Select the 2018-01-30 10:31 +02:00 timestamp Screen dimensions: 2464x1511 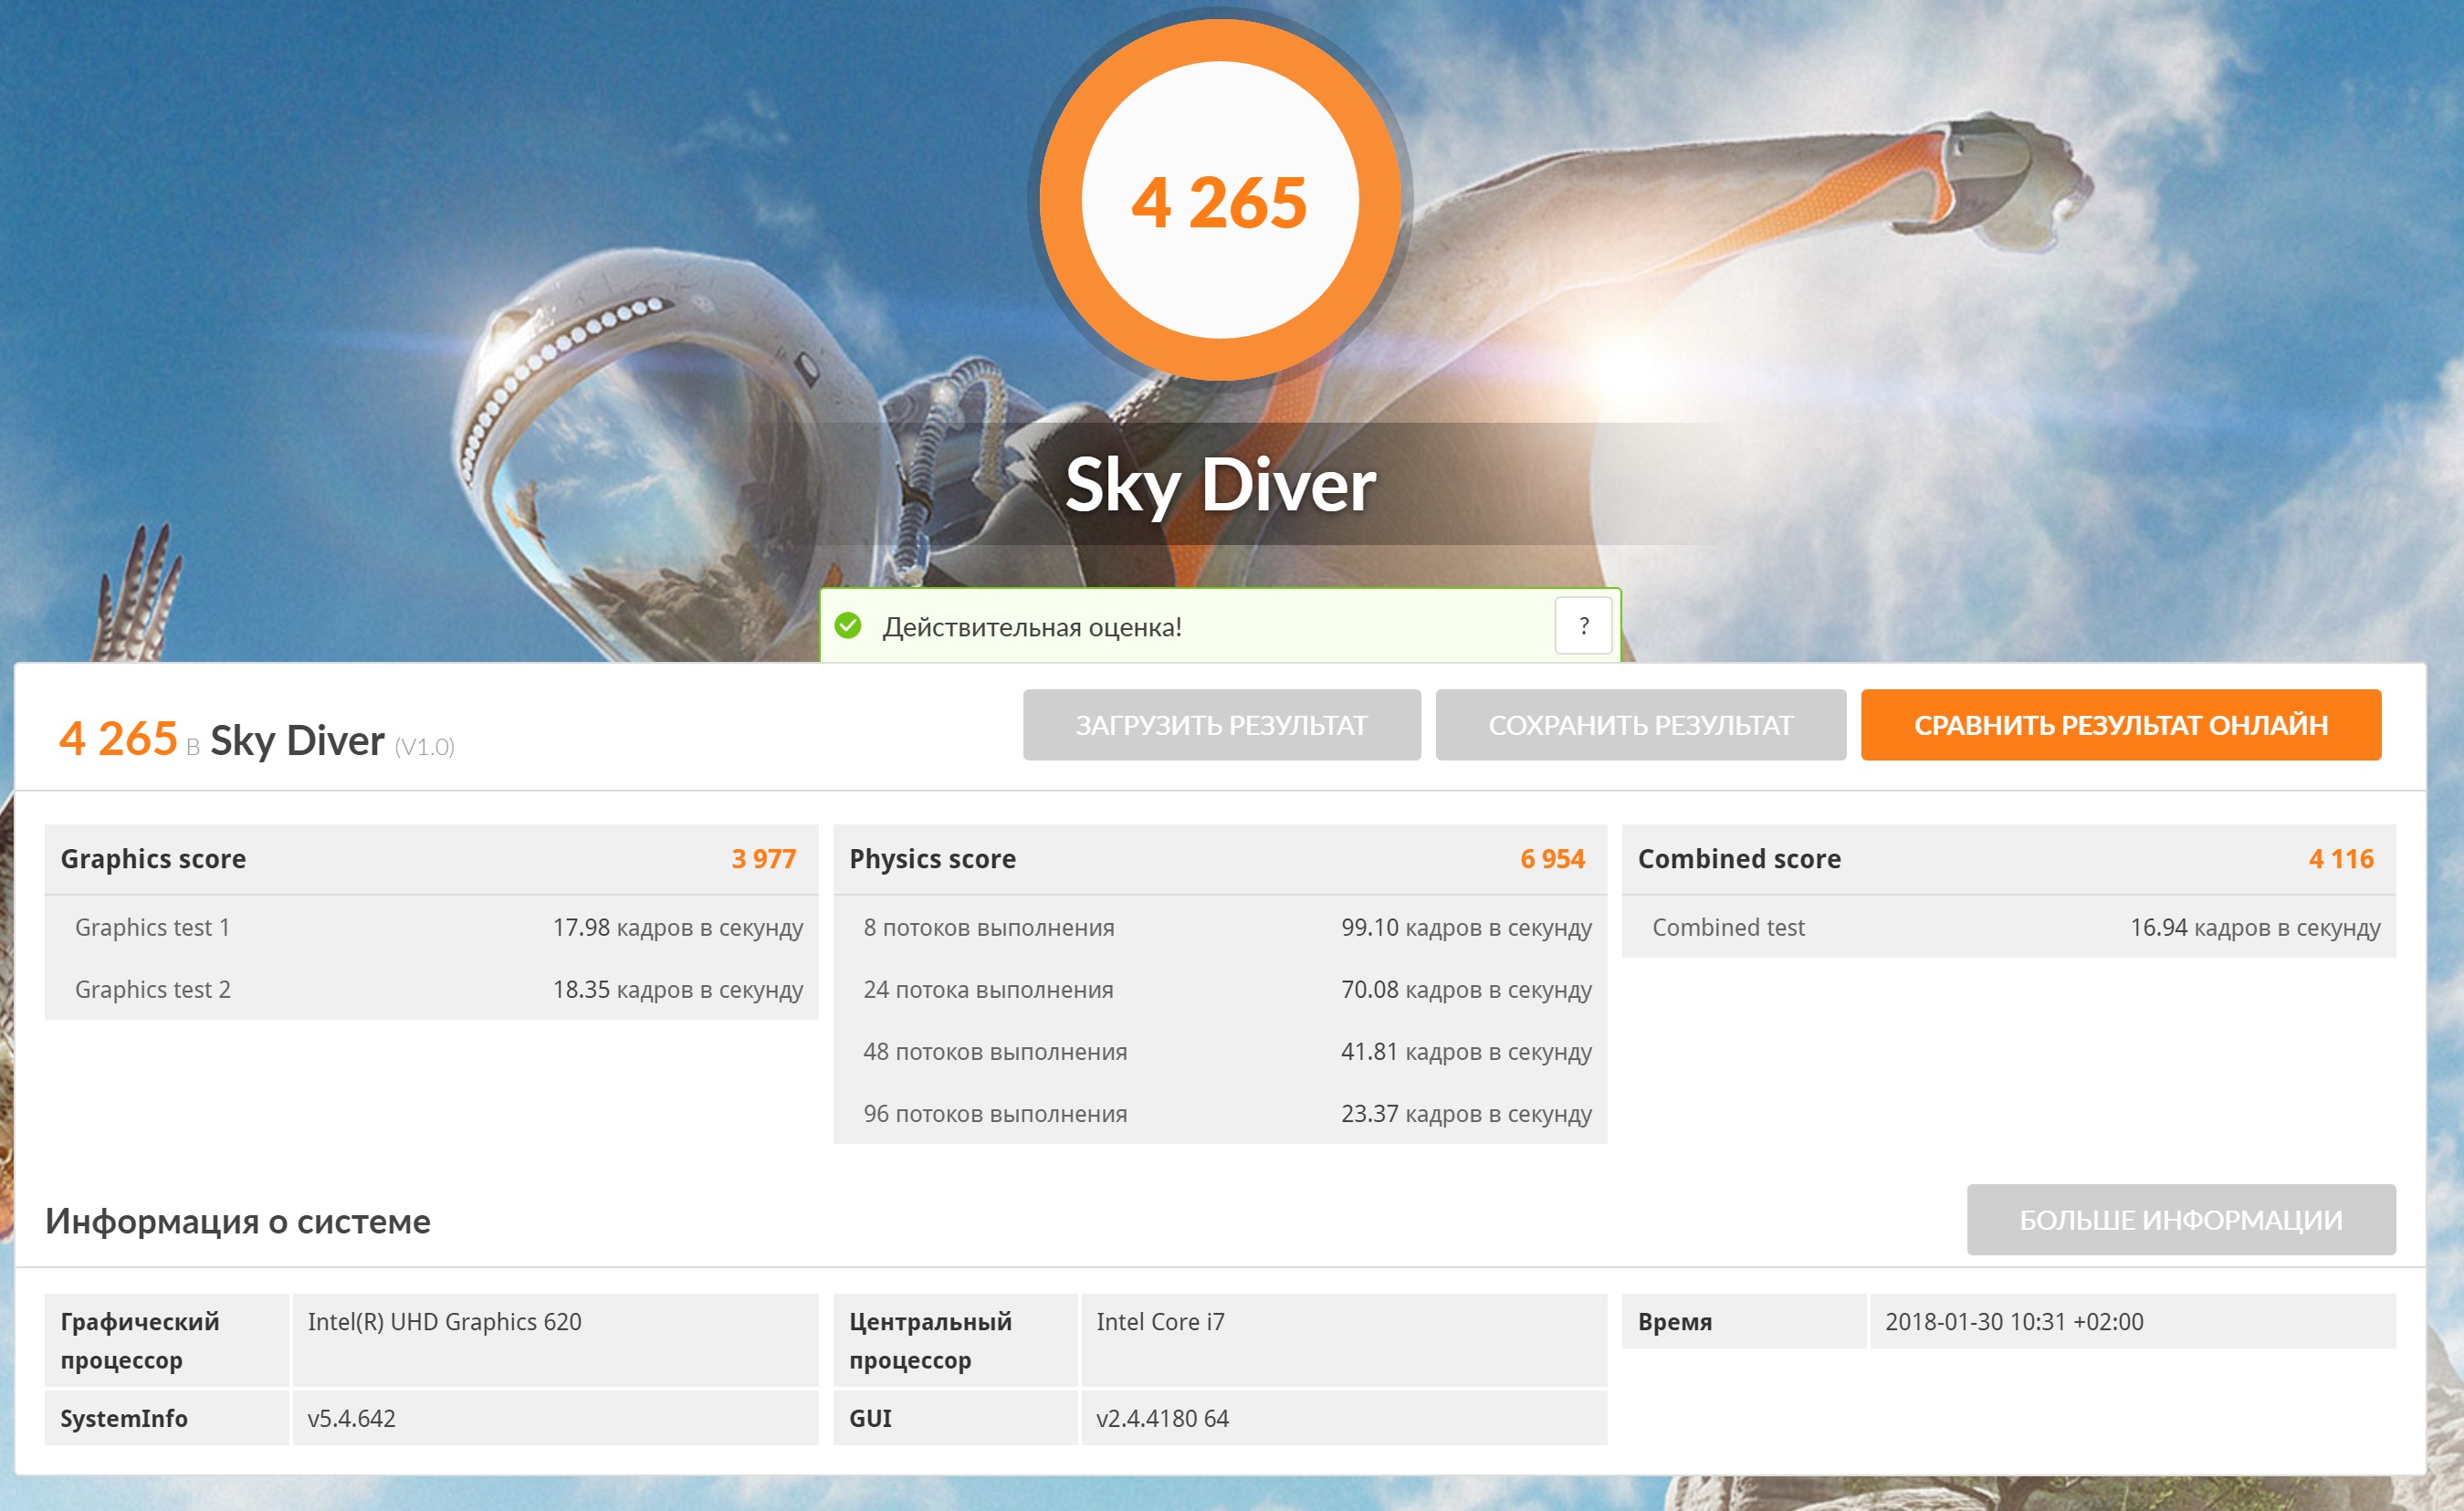coord(2014,1322)
